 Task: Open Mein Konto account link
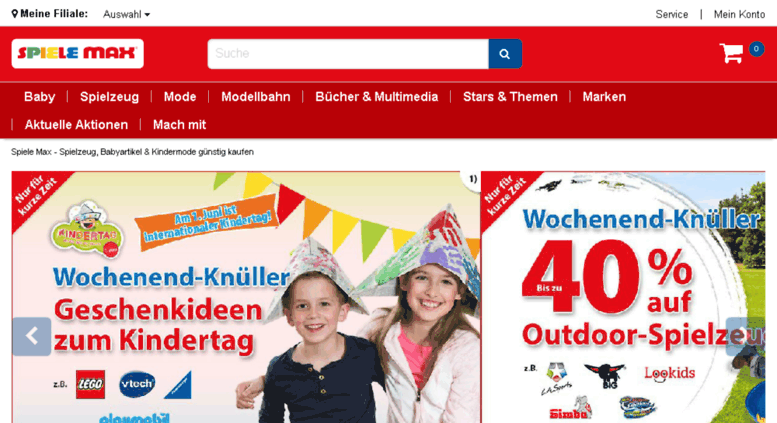pos(739,14)
